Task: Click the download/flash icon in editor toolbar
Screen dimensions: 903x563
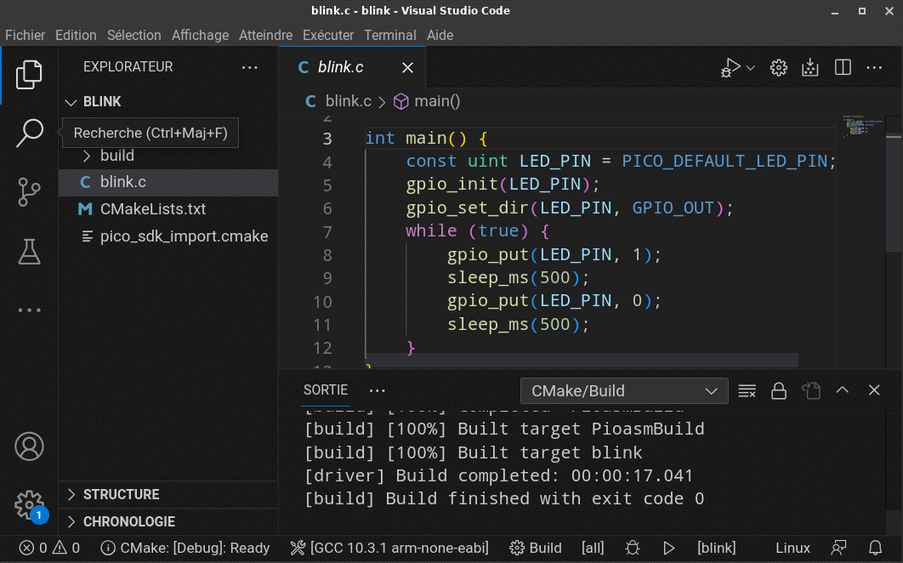Action: click(x=810, y=67)
